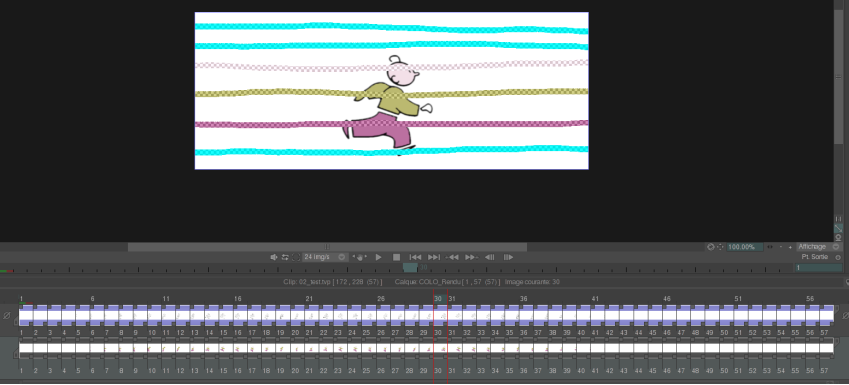
Task: Go to next bookmark/key
Action: (x=471, y=257)
